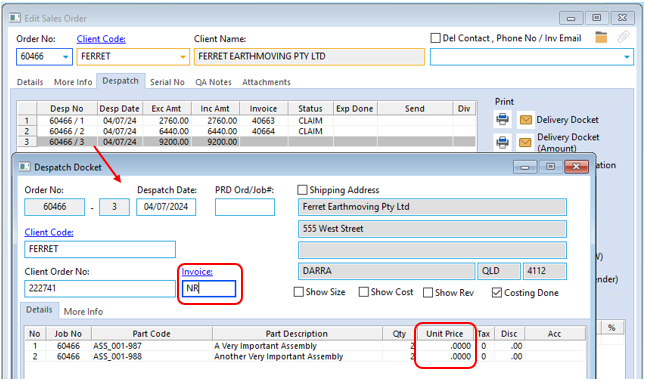The height and width of the screenshot is (382, 646).
Task: Select the Details tab in Despatch Docket
Action: 39,310
